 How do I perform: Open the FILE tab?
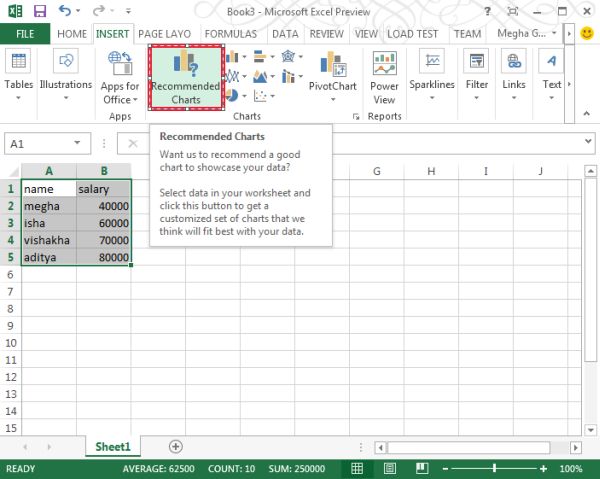tap(25, 34)
